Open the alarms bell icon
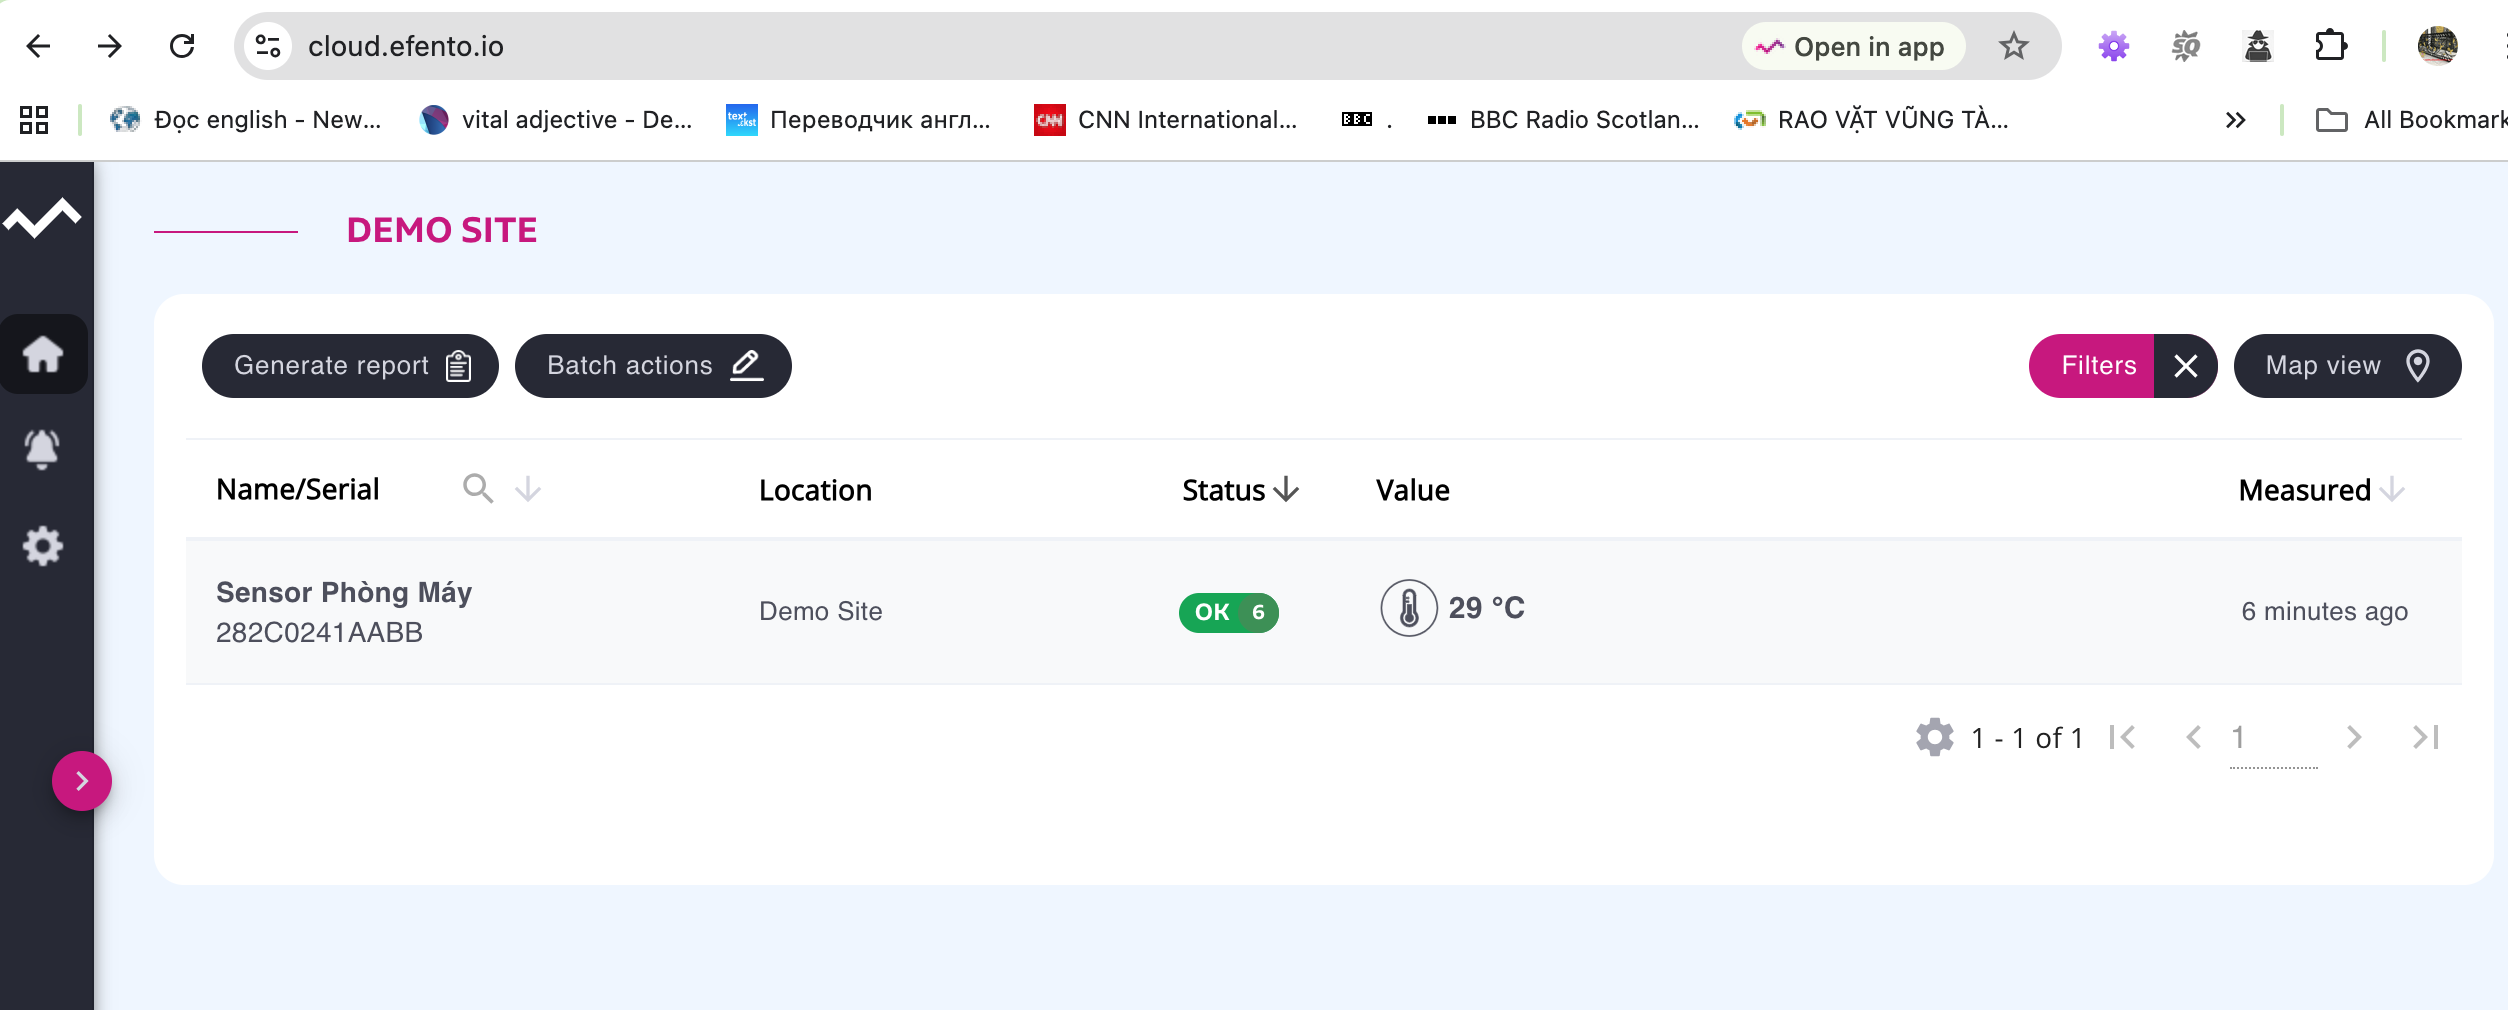Viewport: 2508px width, 1010px height. tap(42, 449)
